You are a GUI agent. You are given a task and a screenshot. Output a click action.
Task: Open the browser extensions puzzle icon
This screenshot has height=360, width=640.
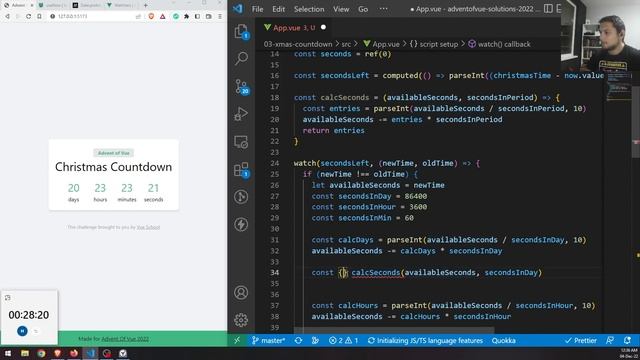click(187, 16)
